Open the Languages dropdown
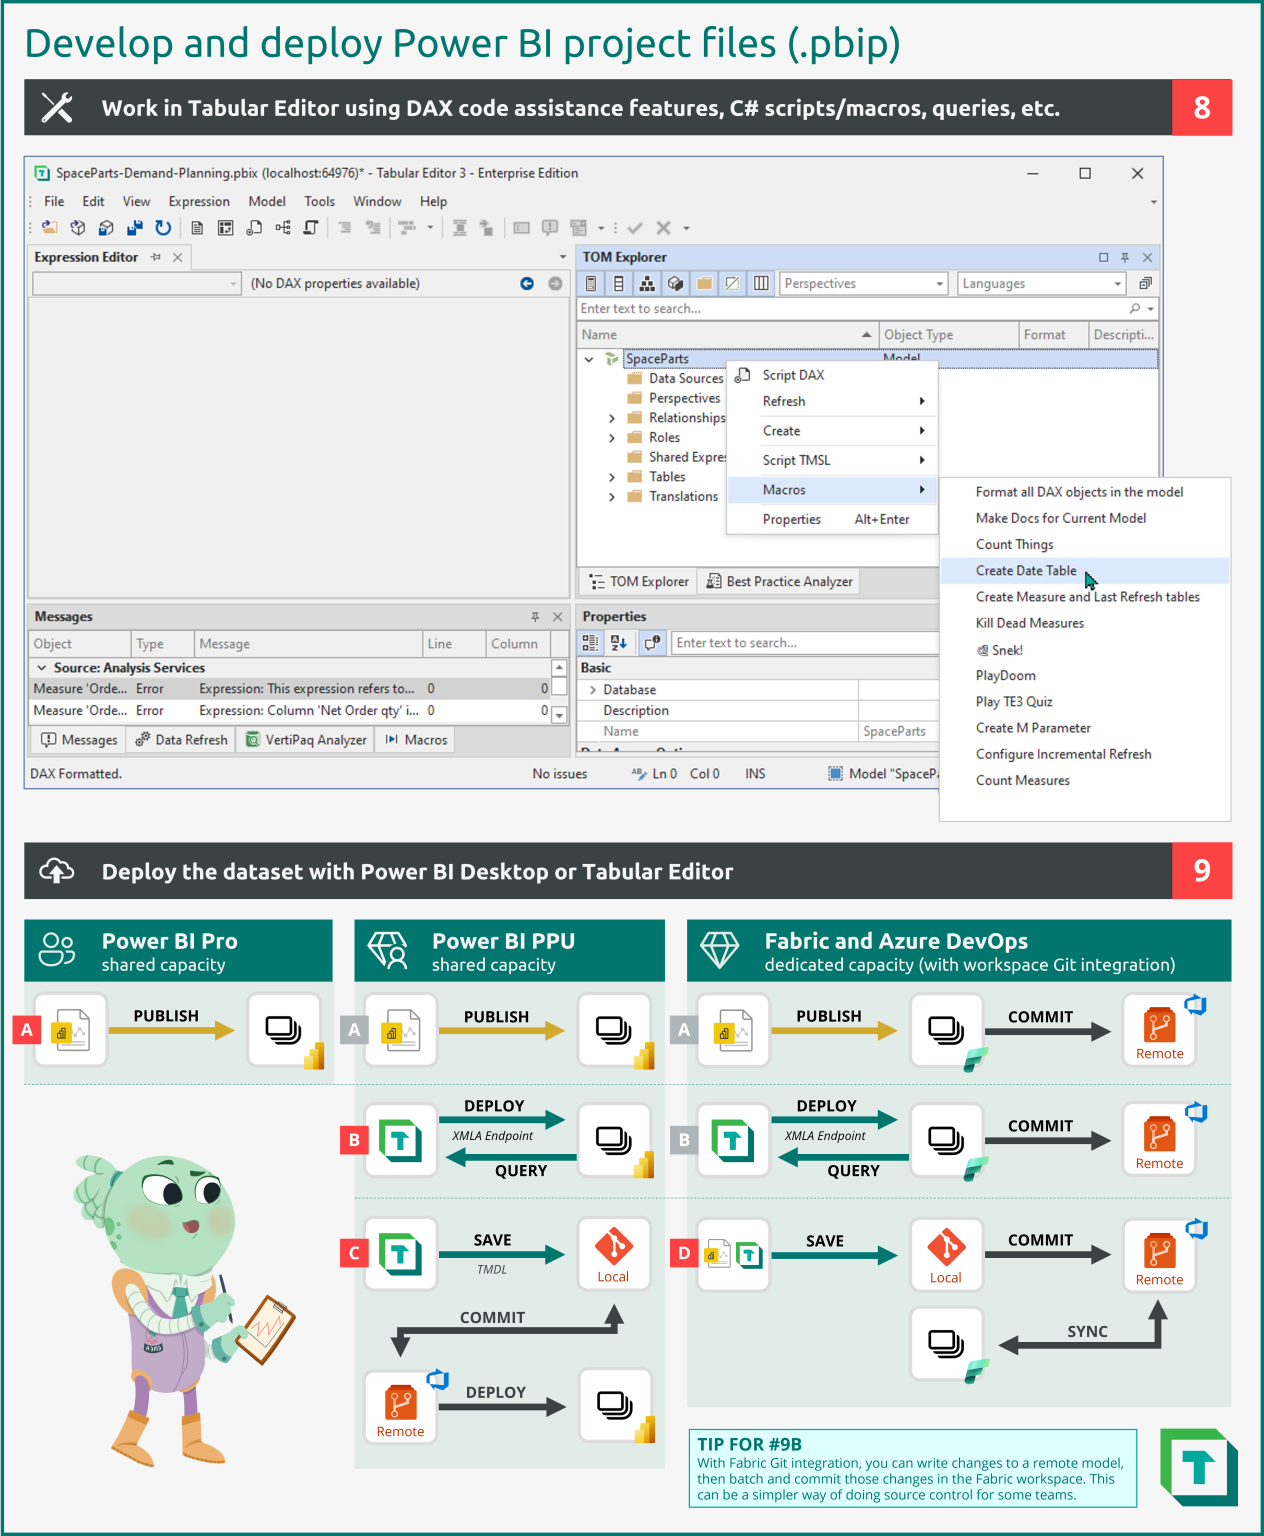This screenshot has width=1264, height=1536. [x=1042, y=284]
